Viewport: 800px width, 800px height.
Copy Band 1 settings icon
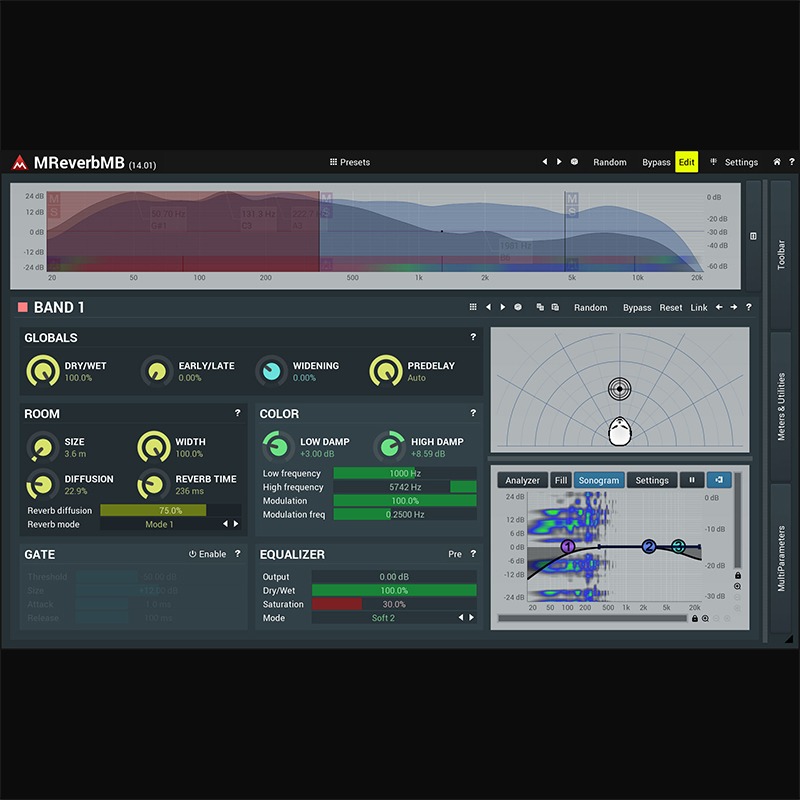(540, 307)
